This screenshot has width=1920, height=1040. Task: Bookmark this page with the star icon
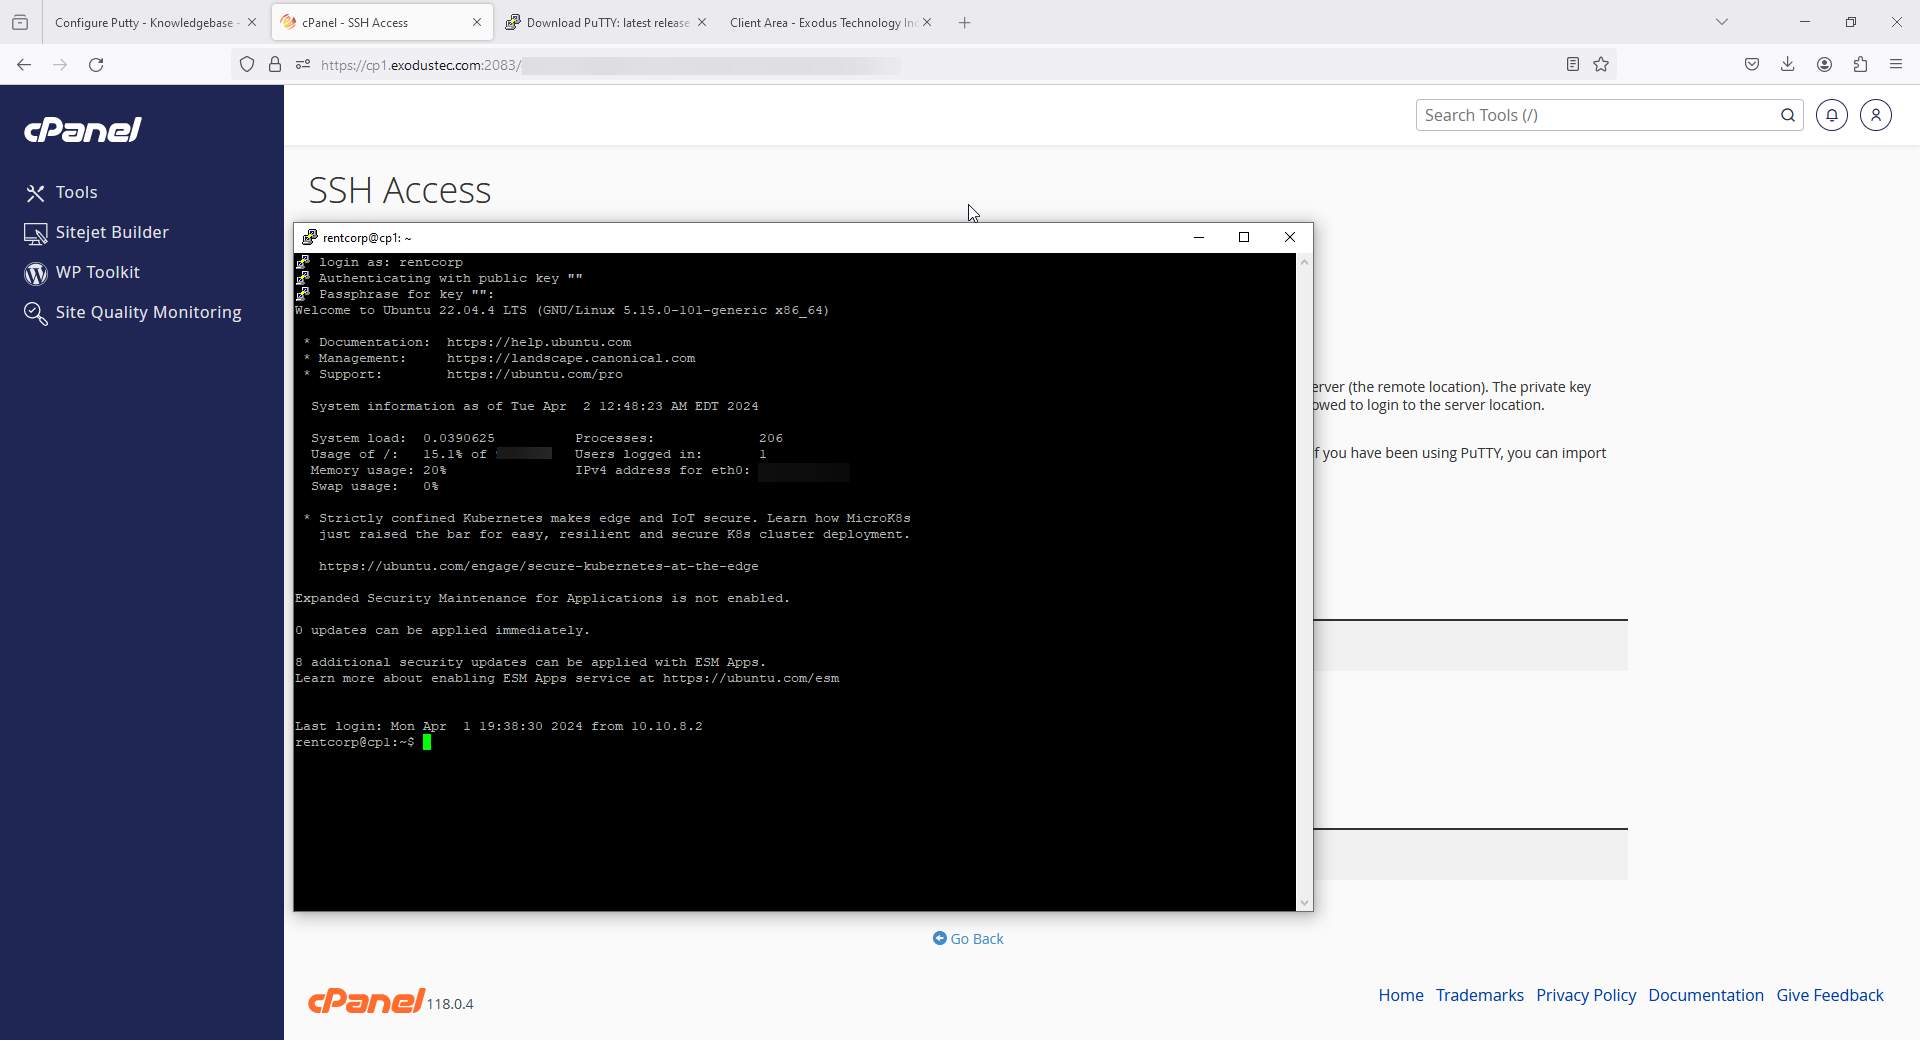(x=1601, y=64)
